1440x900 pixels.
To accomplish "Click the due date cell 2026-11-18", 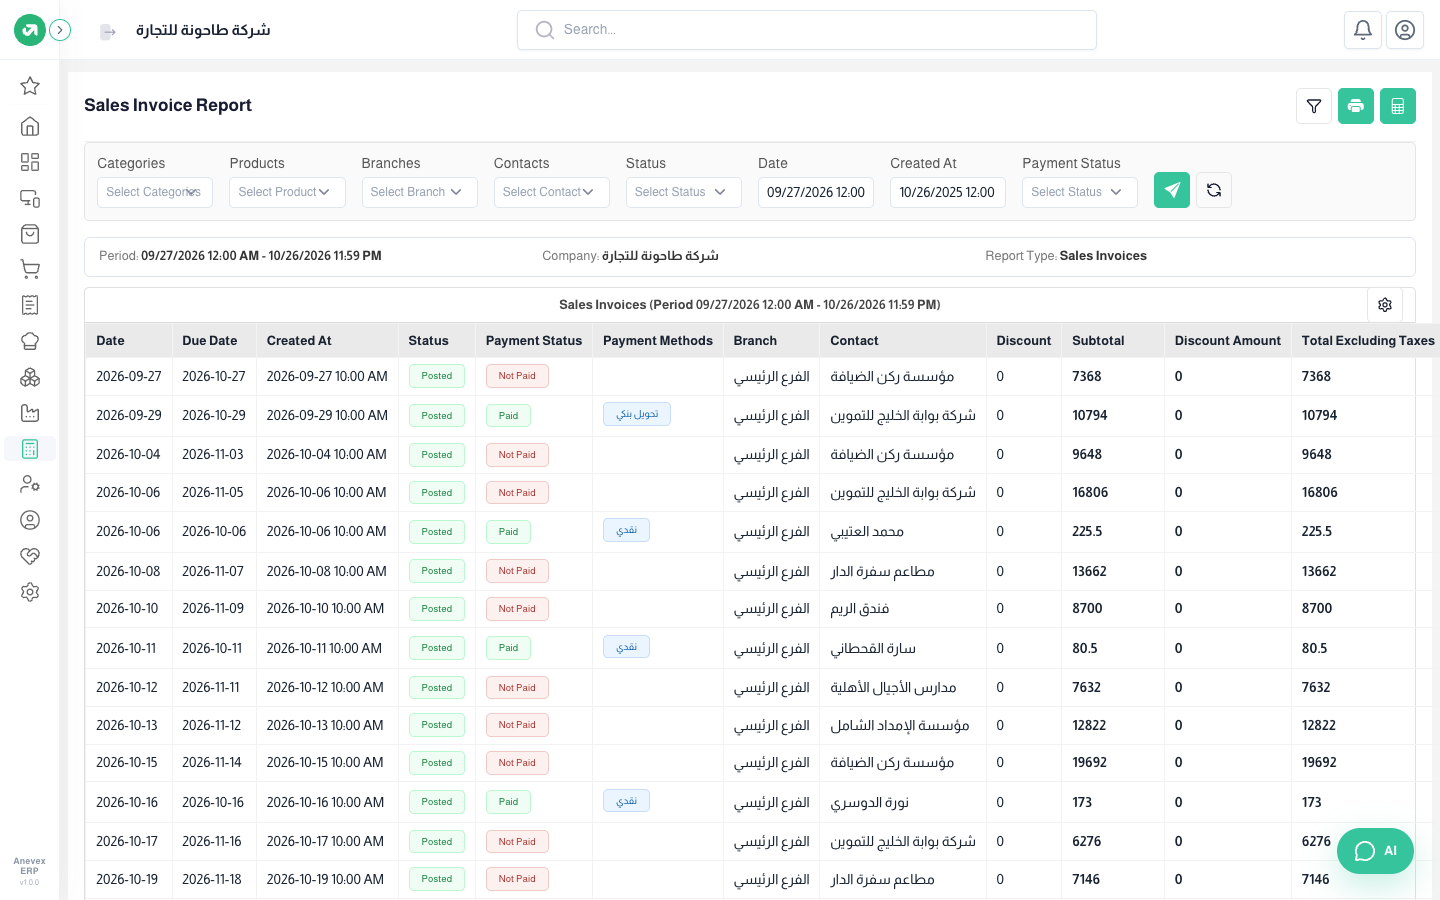I will (x=212, y=880).
